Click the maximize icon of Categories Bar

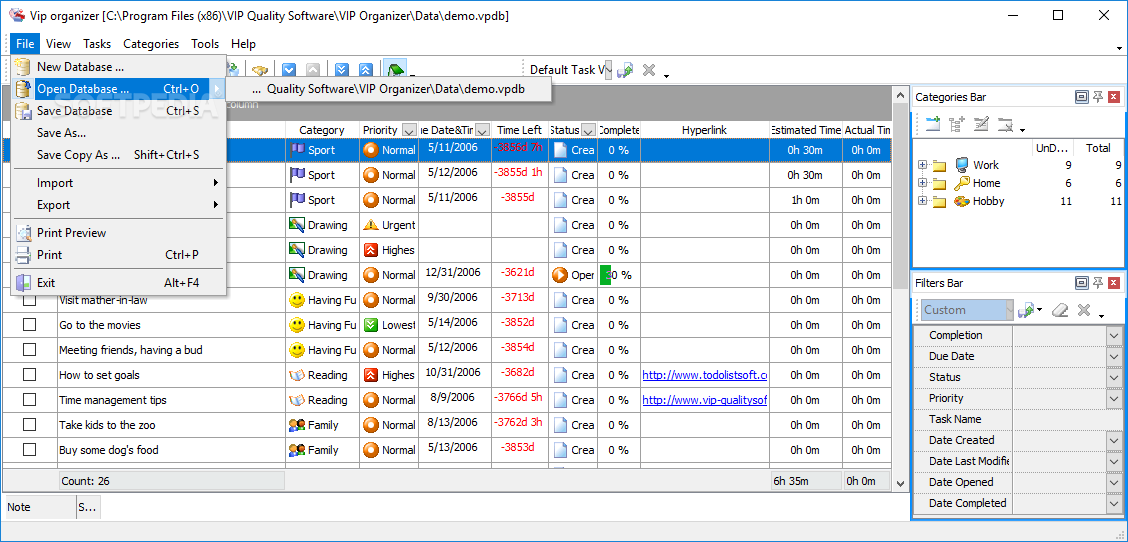pos(1081,97)
